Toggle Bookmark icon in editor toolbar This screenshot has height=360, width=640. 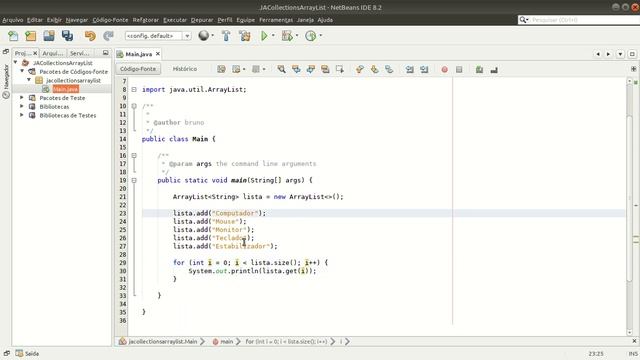[x=389, y=69]
